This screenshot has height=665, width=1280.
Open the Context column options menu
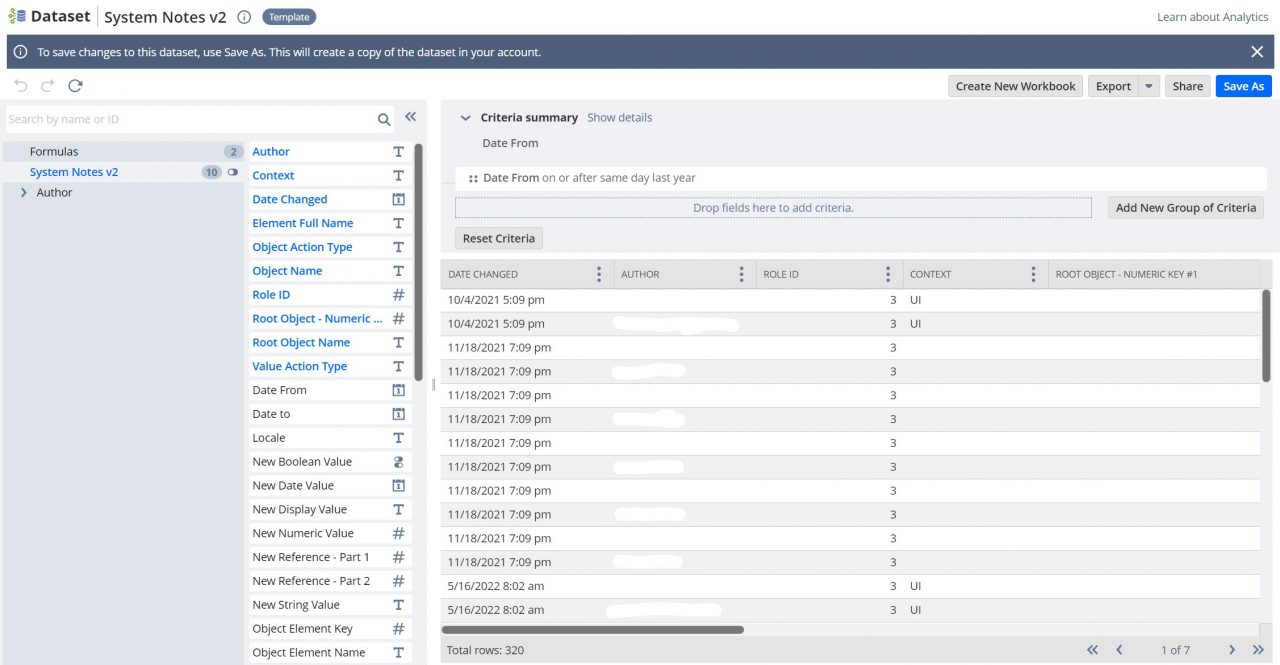click(1033, 273)
